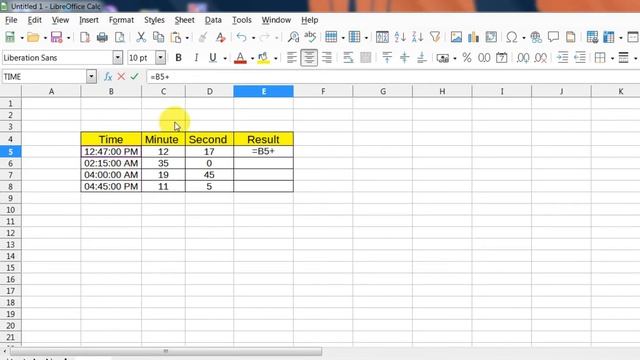640x360 pixels.
Task: Open the Data menu
Action: point(213,20)
